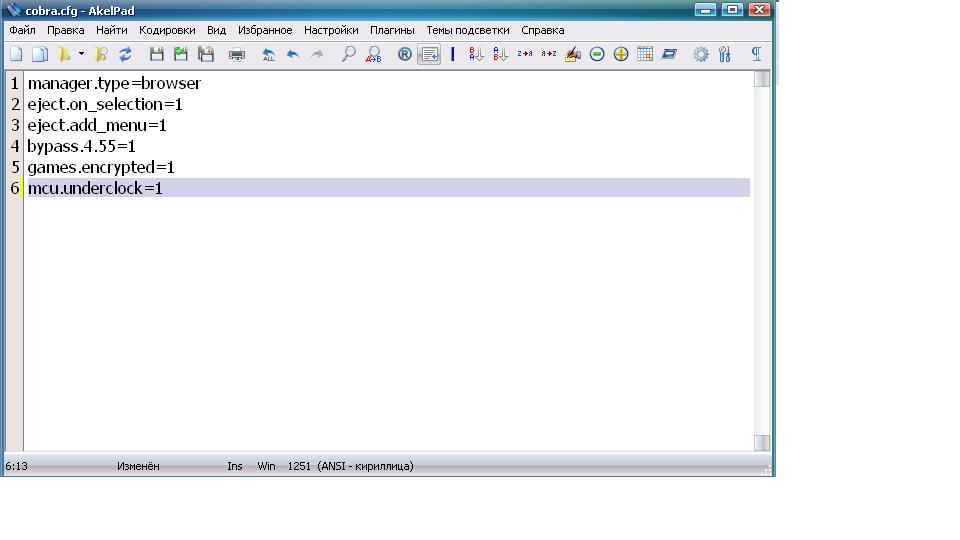Click line text manager.type=browser

(x=114, y=83)
